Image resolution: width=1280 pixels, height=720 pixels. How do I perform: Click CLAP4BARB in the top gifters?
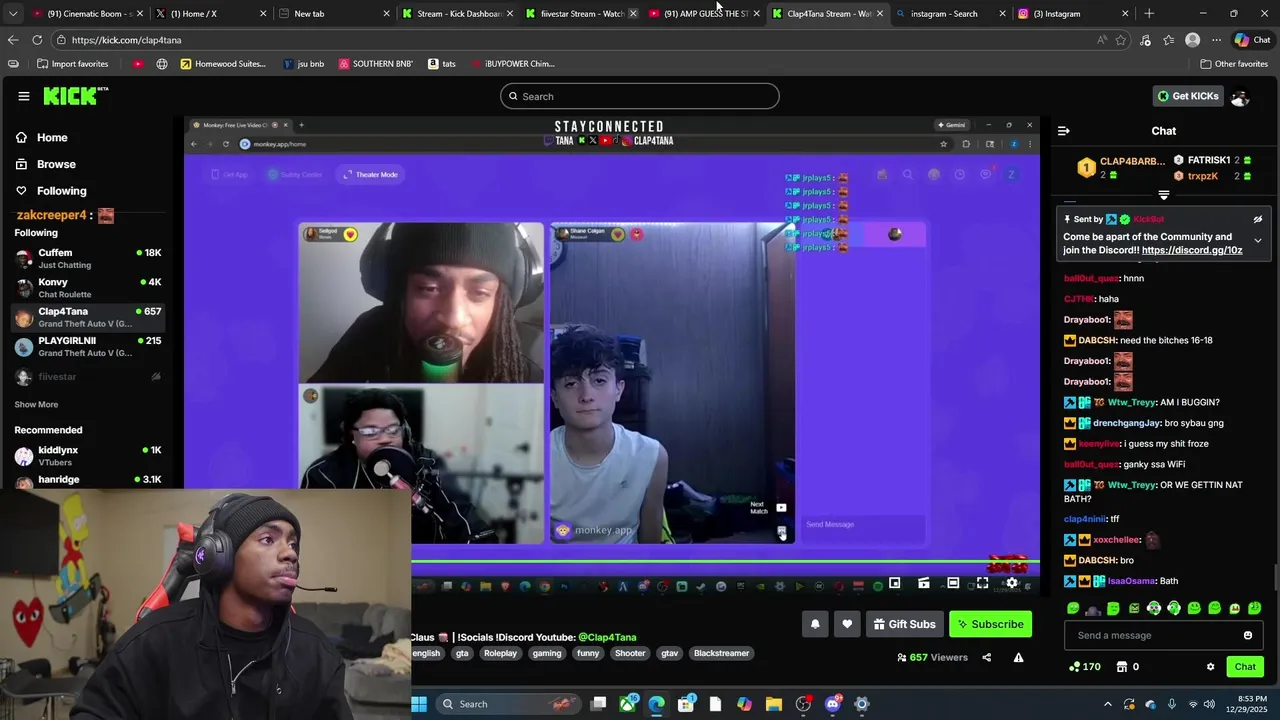1132,161
